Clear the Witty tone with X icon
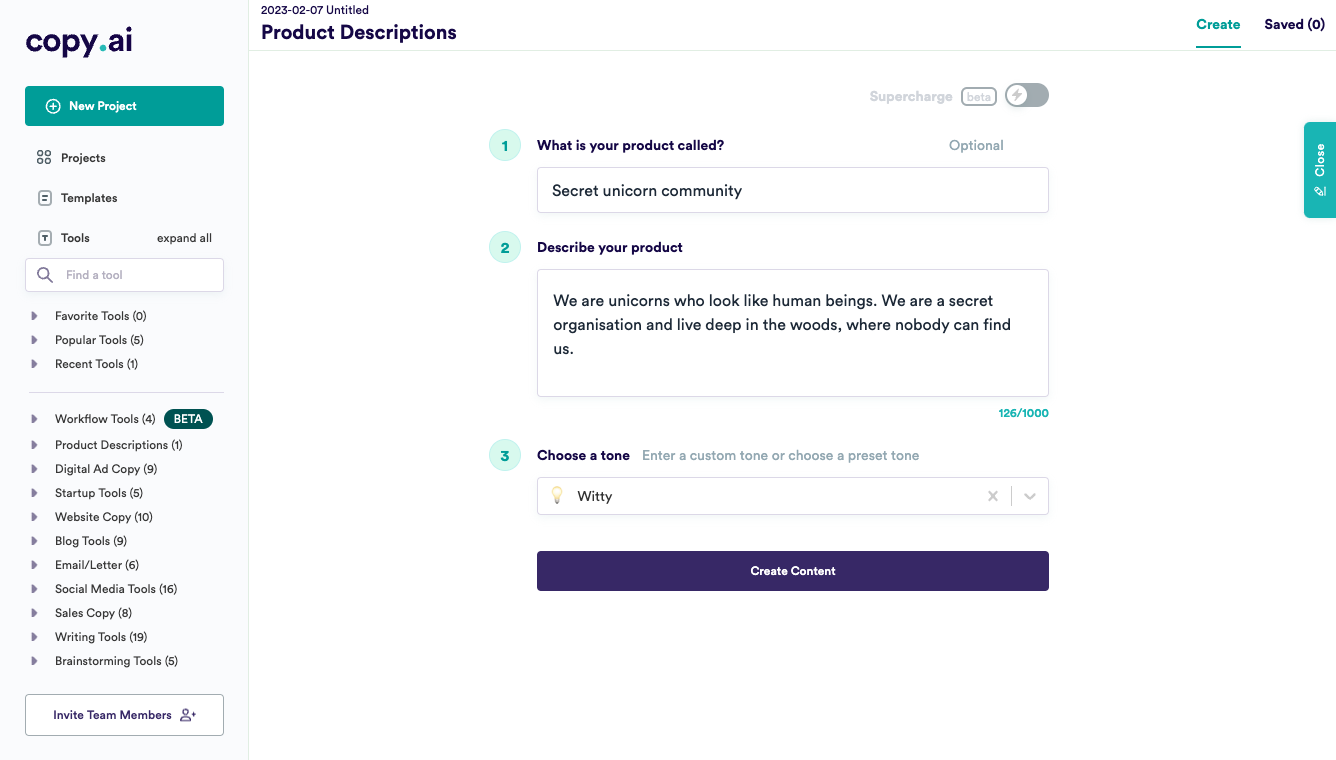 tap(993, 496)
